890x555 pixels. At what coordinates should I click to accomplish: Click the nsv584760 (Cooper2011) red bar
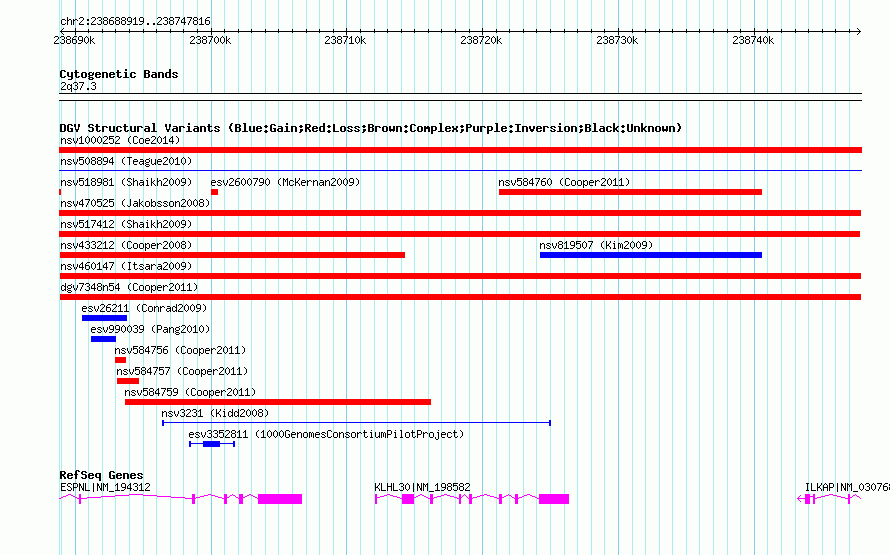click(x=630, y=192)
